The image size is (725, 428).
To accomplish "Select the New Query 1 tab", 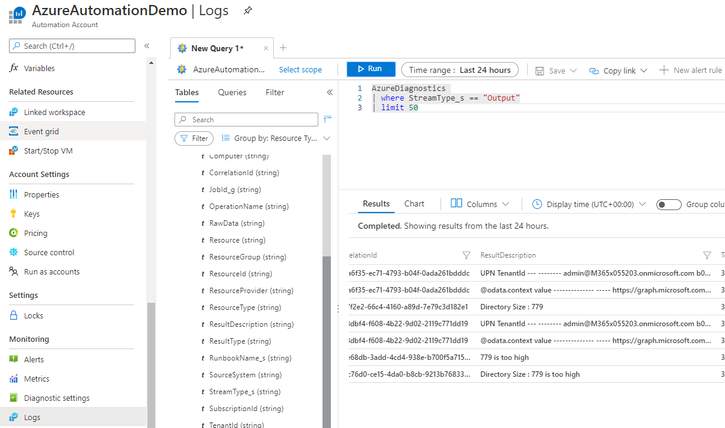I will tap(217, 48).
